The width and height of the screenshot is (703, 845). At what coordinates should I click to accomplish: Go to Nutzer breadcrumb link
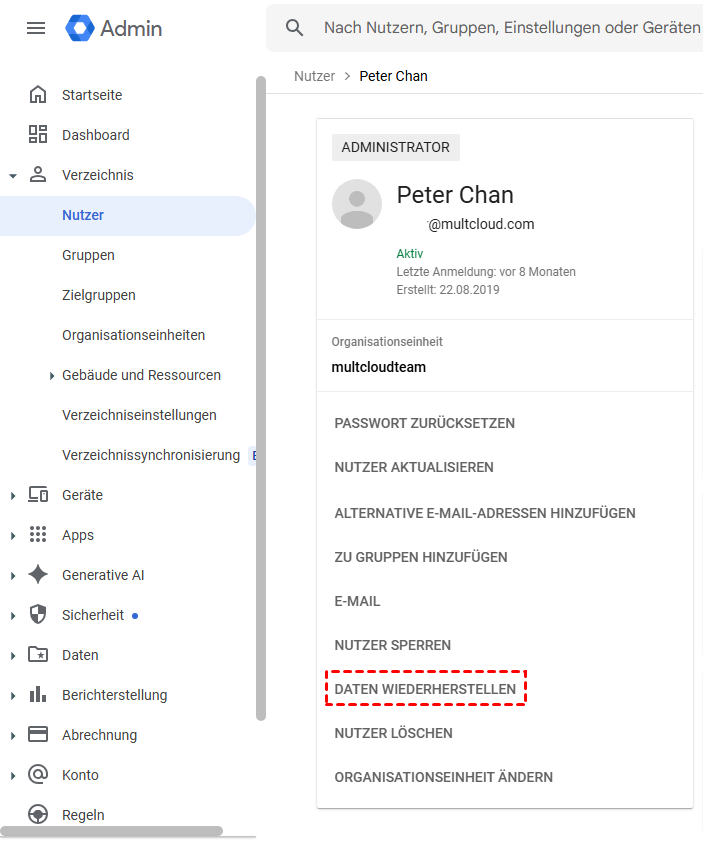coord(314,76)
